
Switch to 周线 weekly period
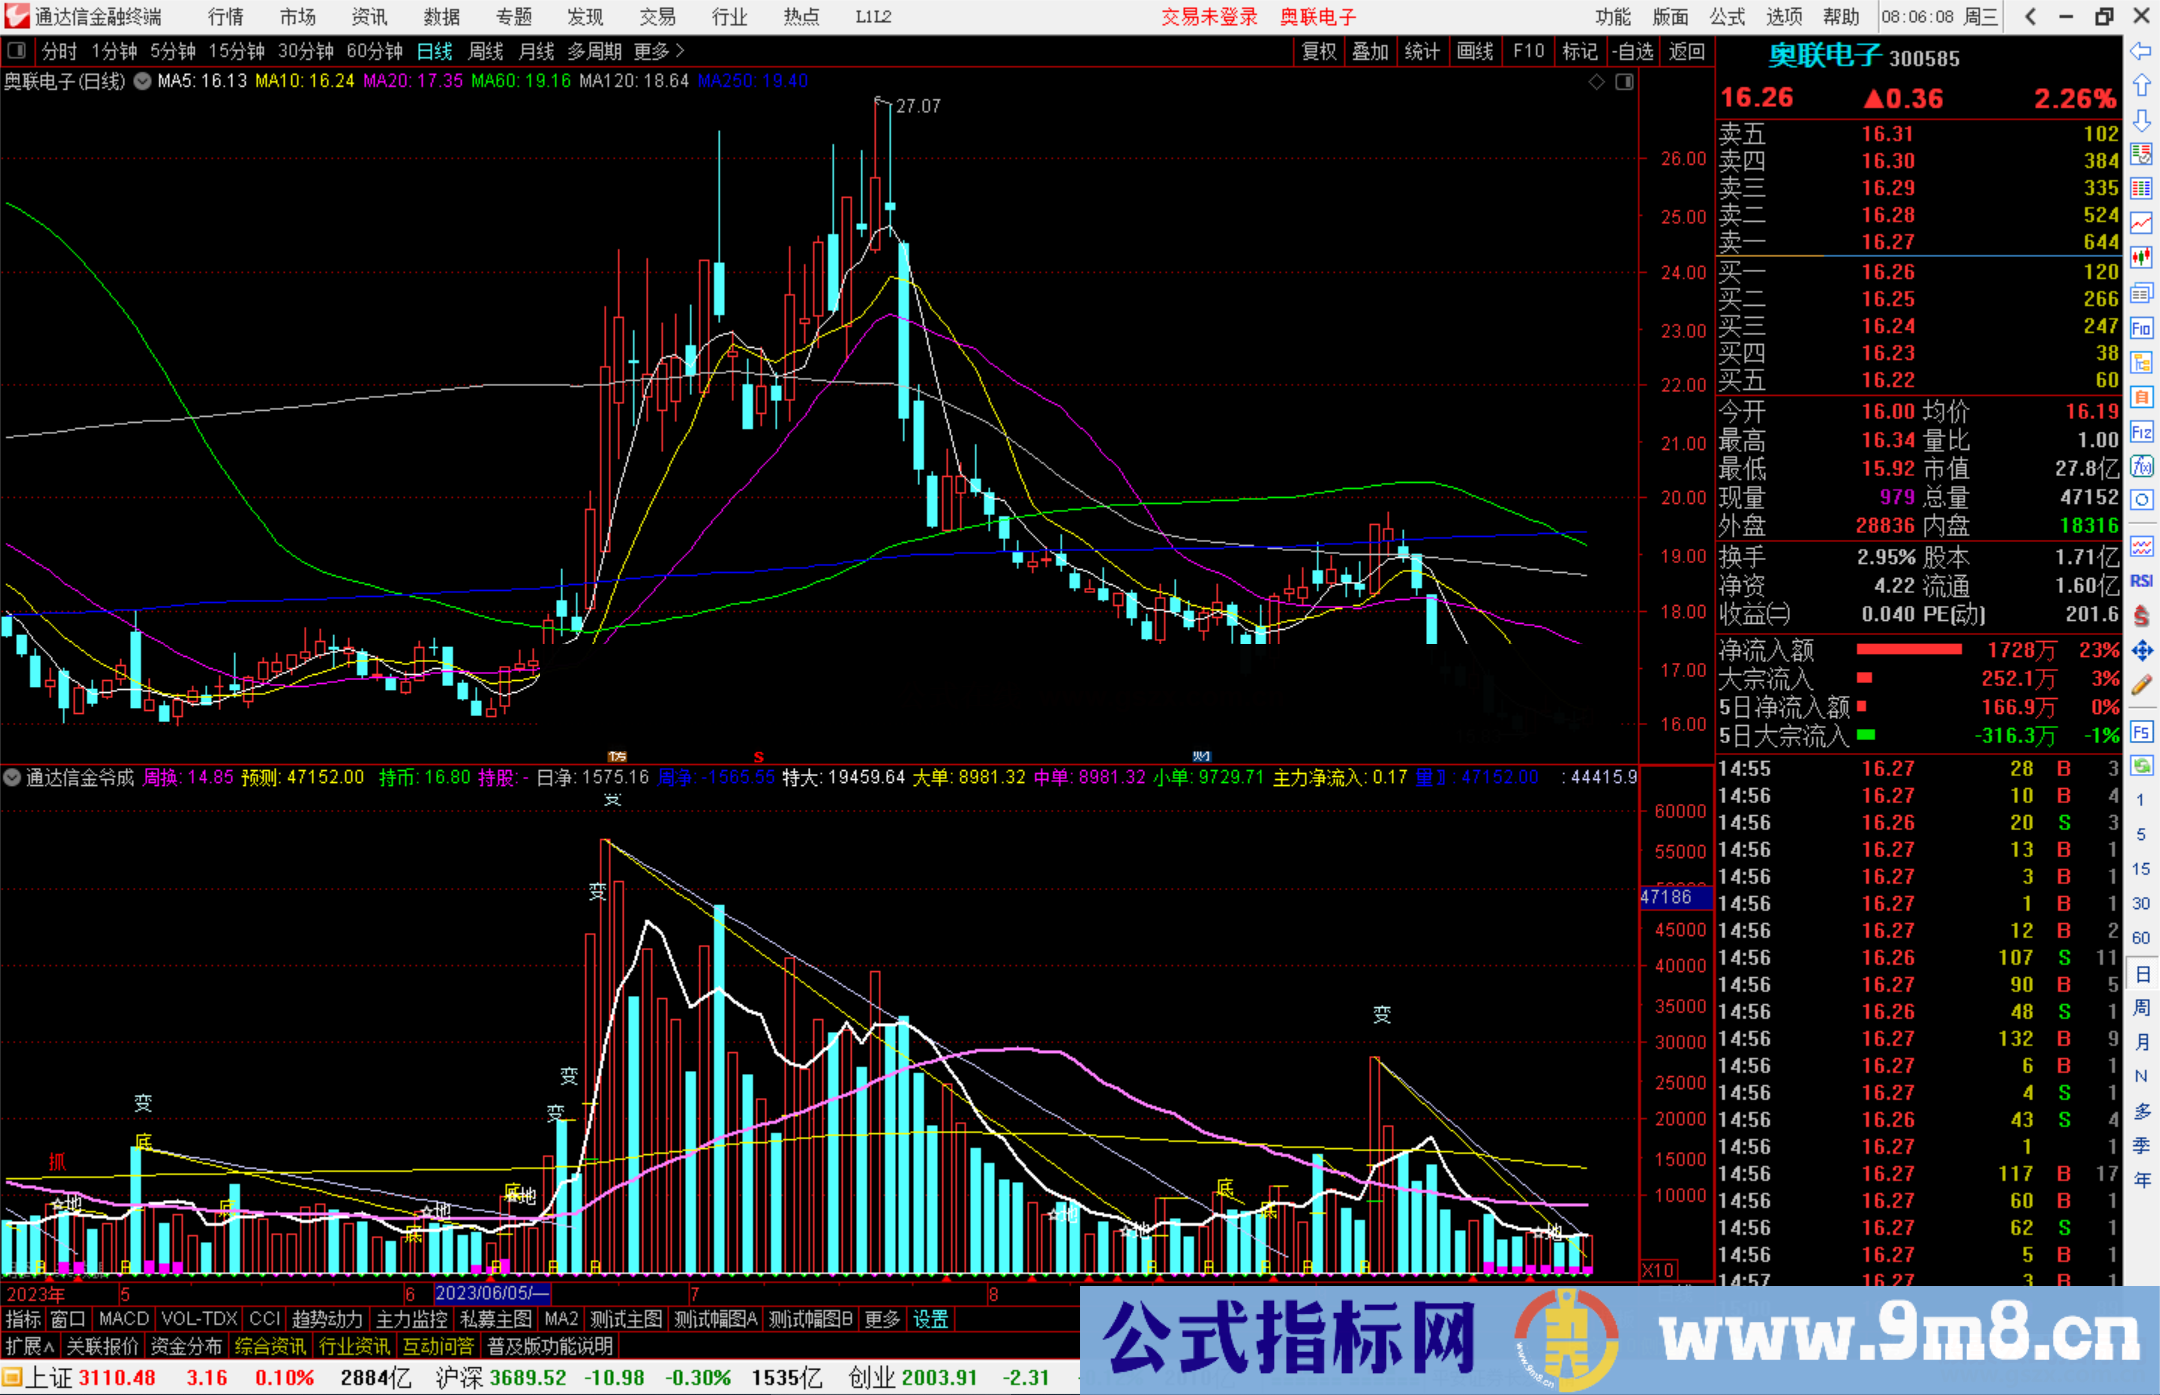click(x=486, y=51)
